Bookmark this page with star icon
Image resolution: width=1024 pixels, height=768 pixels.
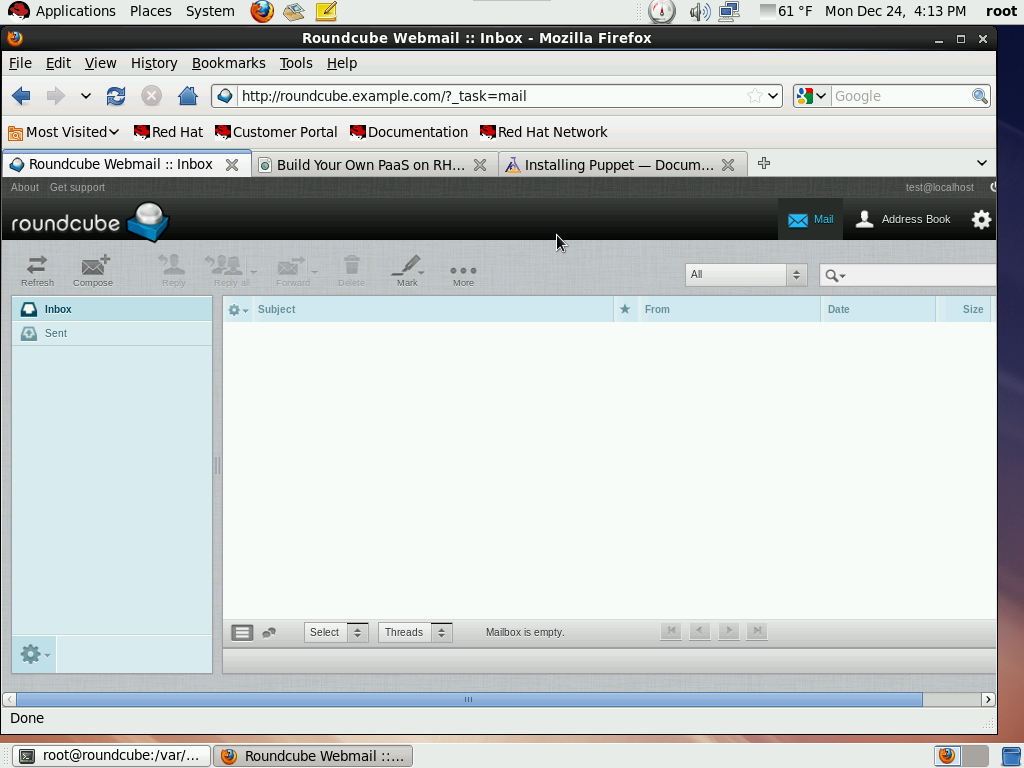coord(754,96)
